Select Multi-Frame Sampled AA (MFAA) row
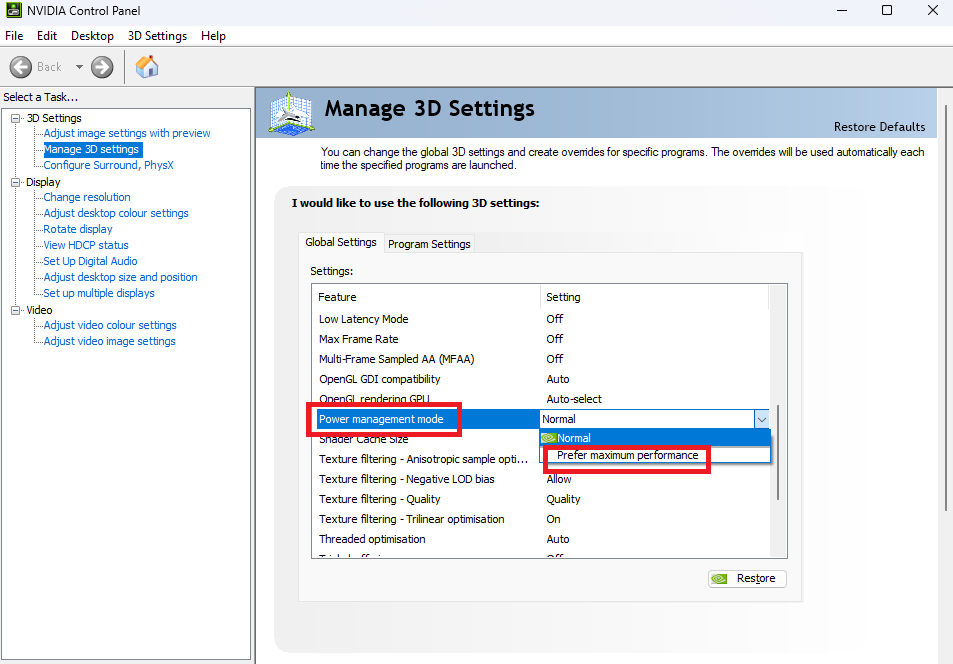 (540, 359)
